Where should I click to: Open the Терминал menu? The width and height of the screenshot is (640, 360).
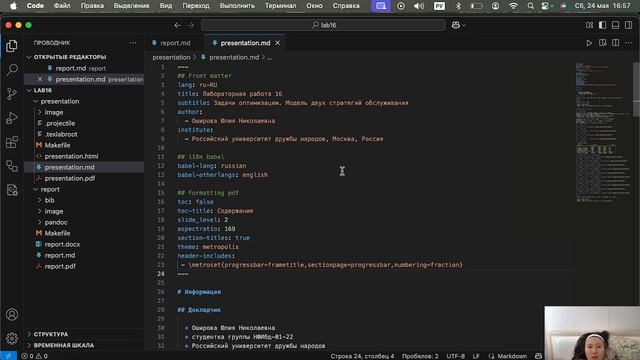(280, 6)
